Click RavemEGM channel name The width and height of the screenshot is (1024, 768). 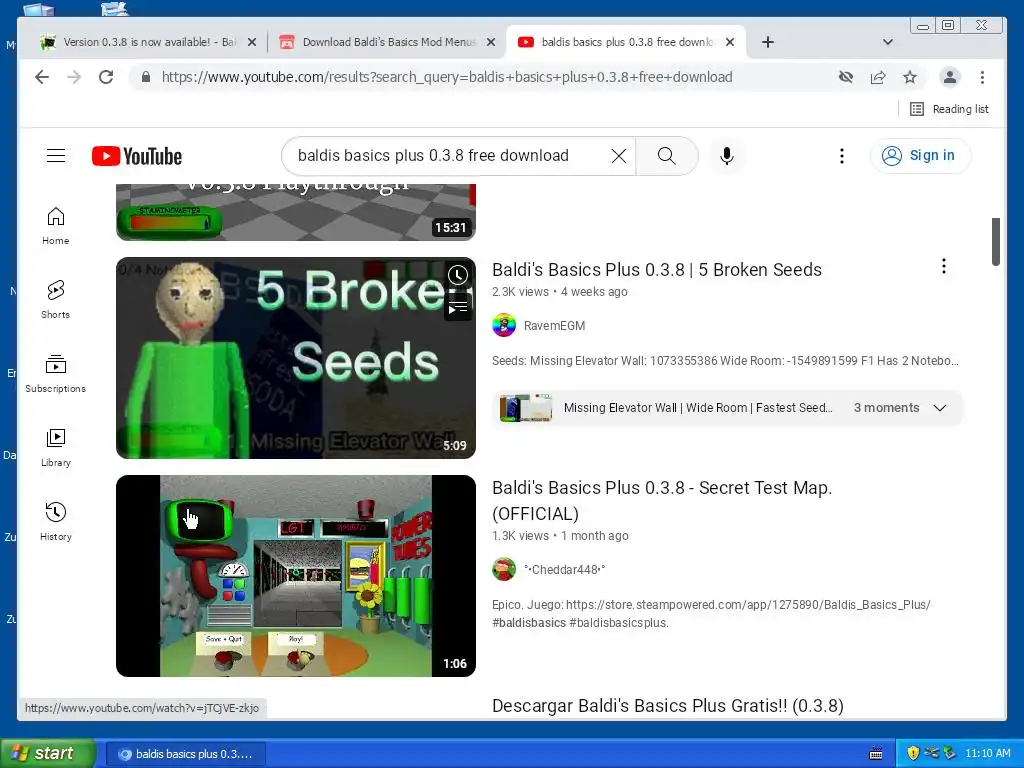(554, 326)
